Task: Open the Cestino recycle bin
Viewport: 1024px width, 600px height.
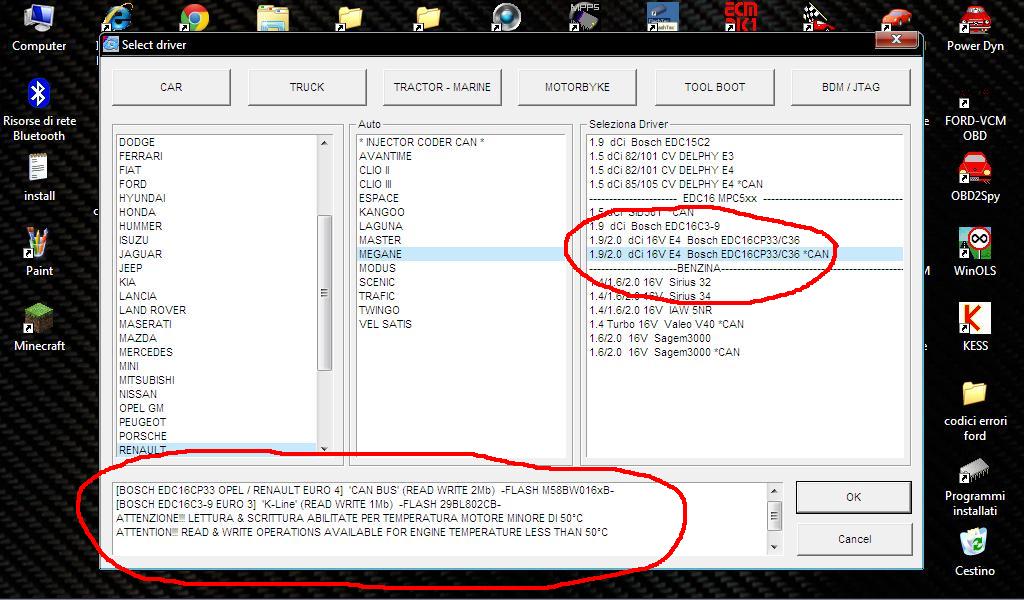Action: (974, 552)
